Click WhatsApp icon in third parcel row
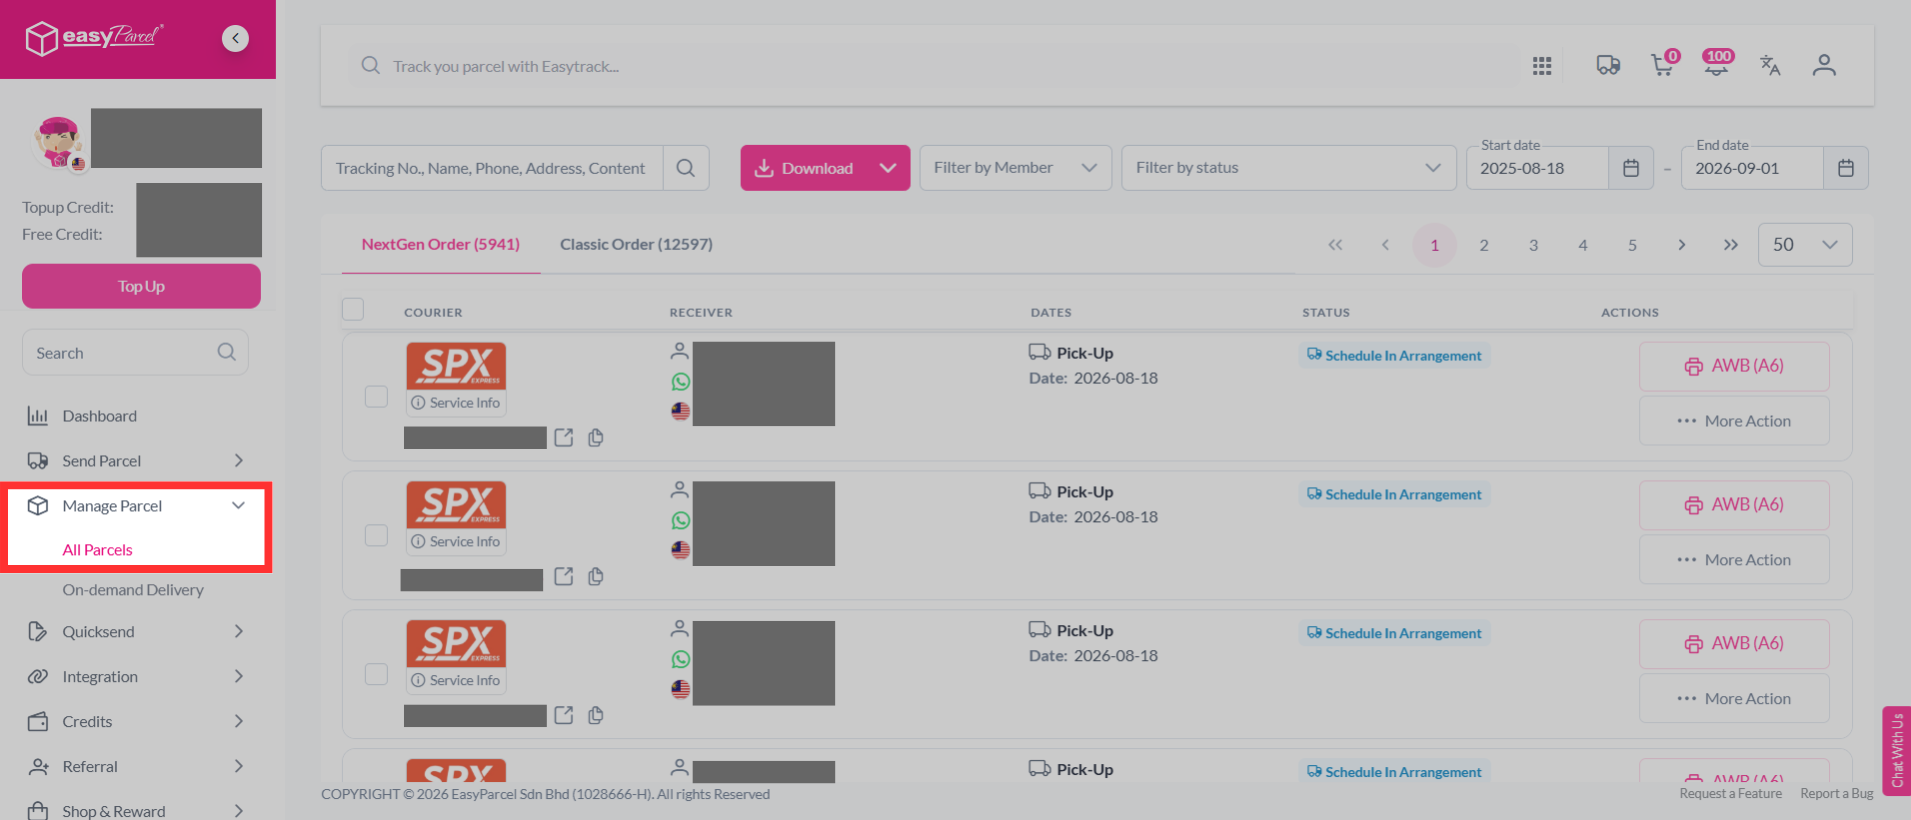This screenshot has height=820, width=1911. 681,660
